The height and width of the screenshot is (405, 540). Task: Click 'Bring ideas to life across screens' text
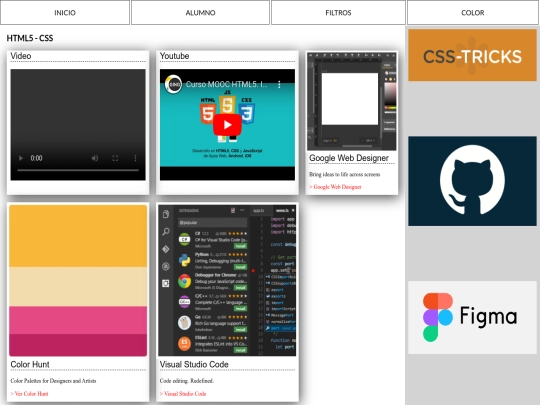[x=345, y=174]
